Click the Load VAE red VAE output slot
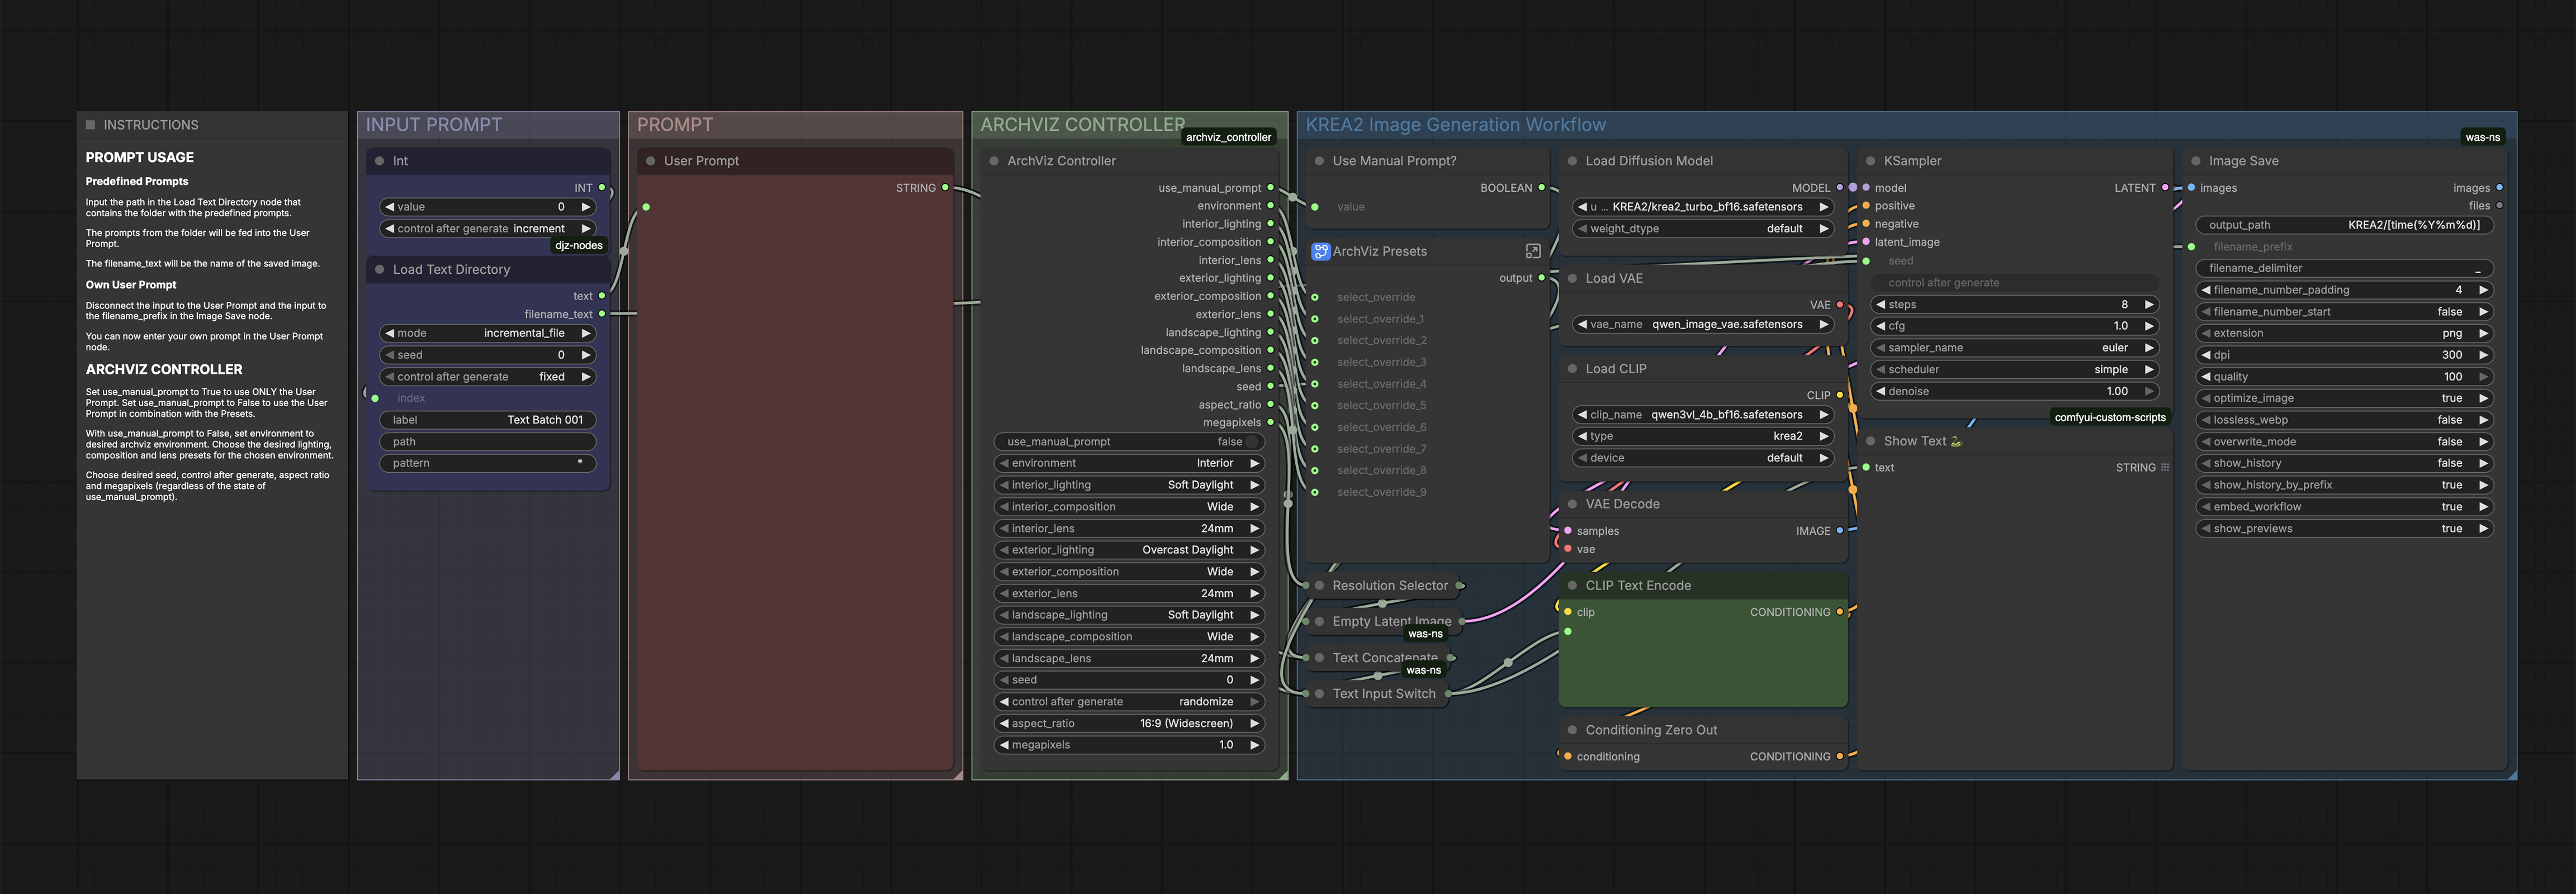Screen dimensions: 2576x894 [1840, 305]
